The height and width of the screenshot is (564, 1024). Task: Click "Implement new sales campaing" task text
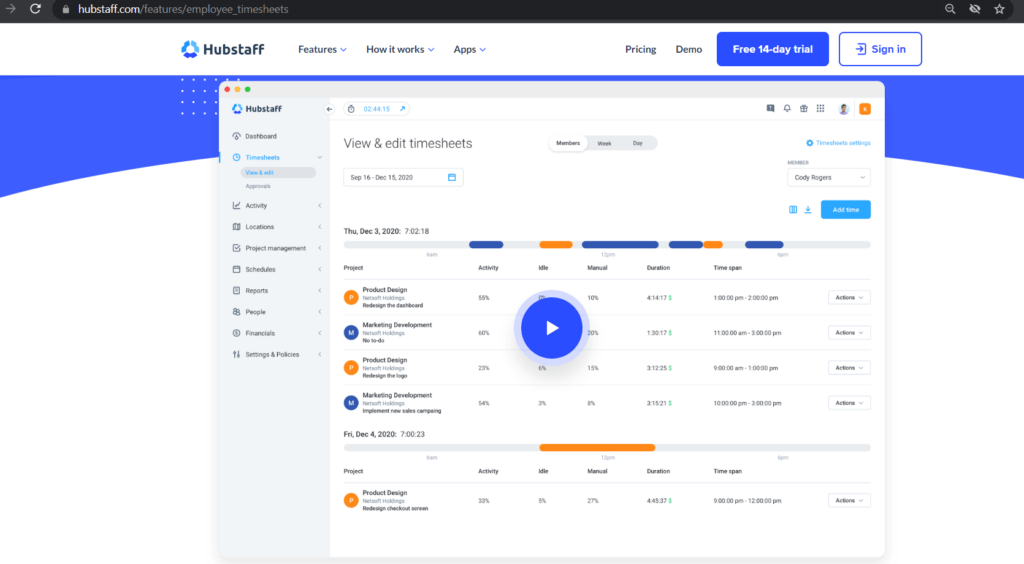[x=402, y=411]
